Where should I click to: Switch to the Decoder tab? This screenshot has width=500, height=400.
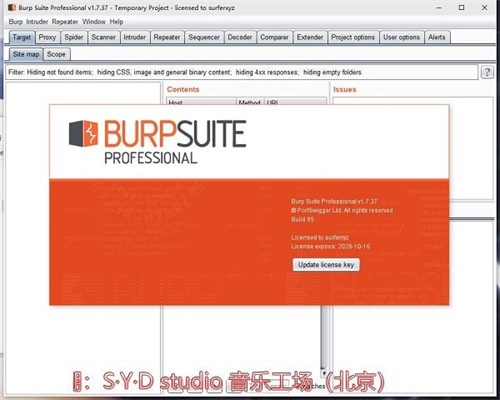point(240,37)
